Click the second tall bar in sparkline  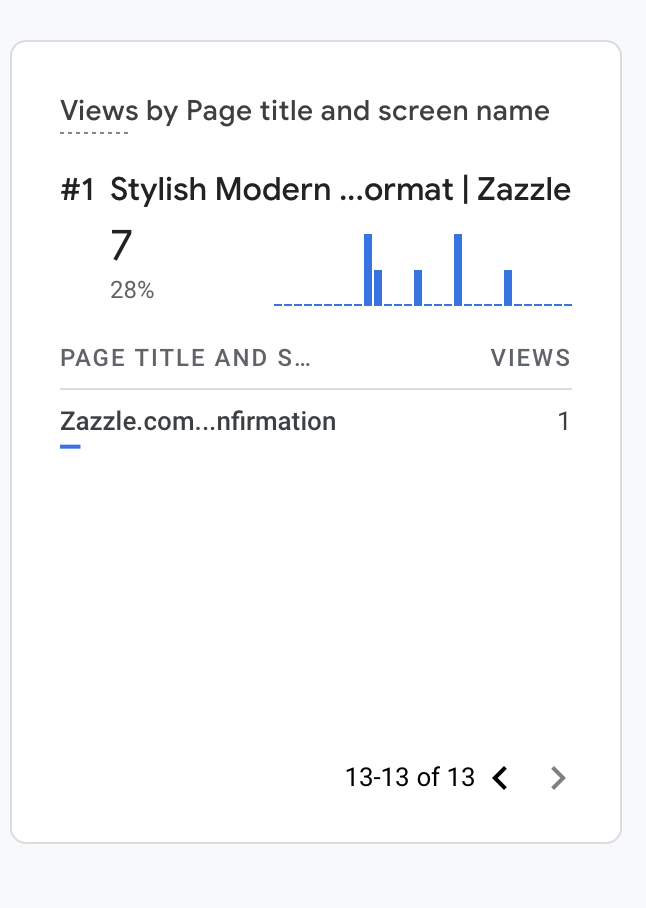(458, 269)
